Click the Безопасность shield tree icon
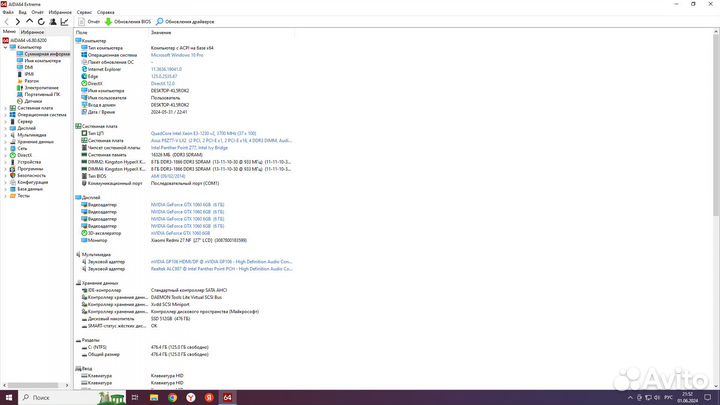This screenshot has width=720, height=405. [13, 175]
